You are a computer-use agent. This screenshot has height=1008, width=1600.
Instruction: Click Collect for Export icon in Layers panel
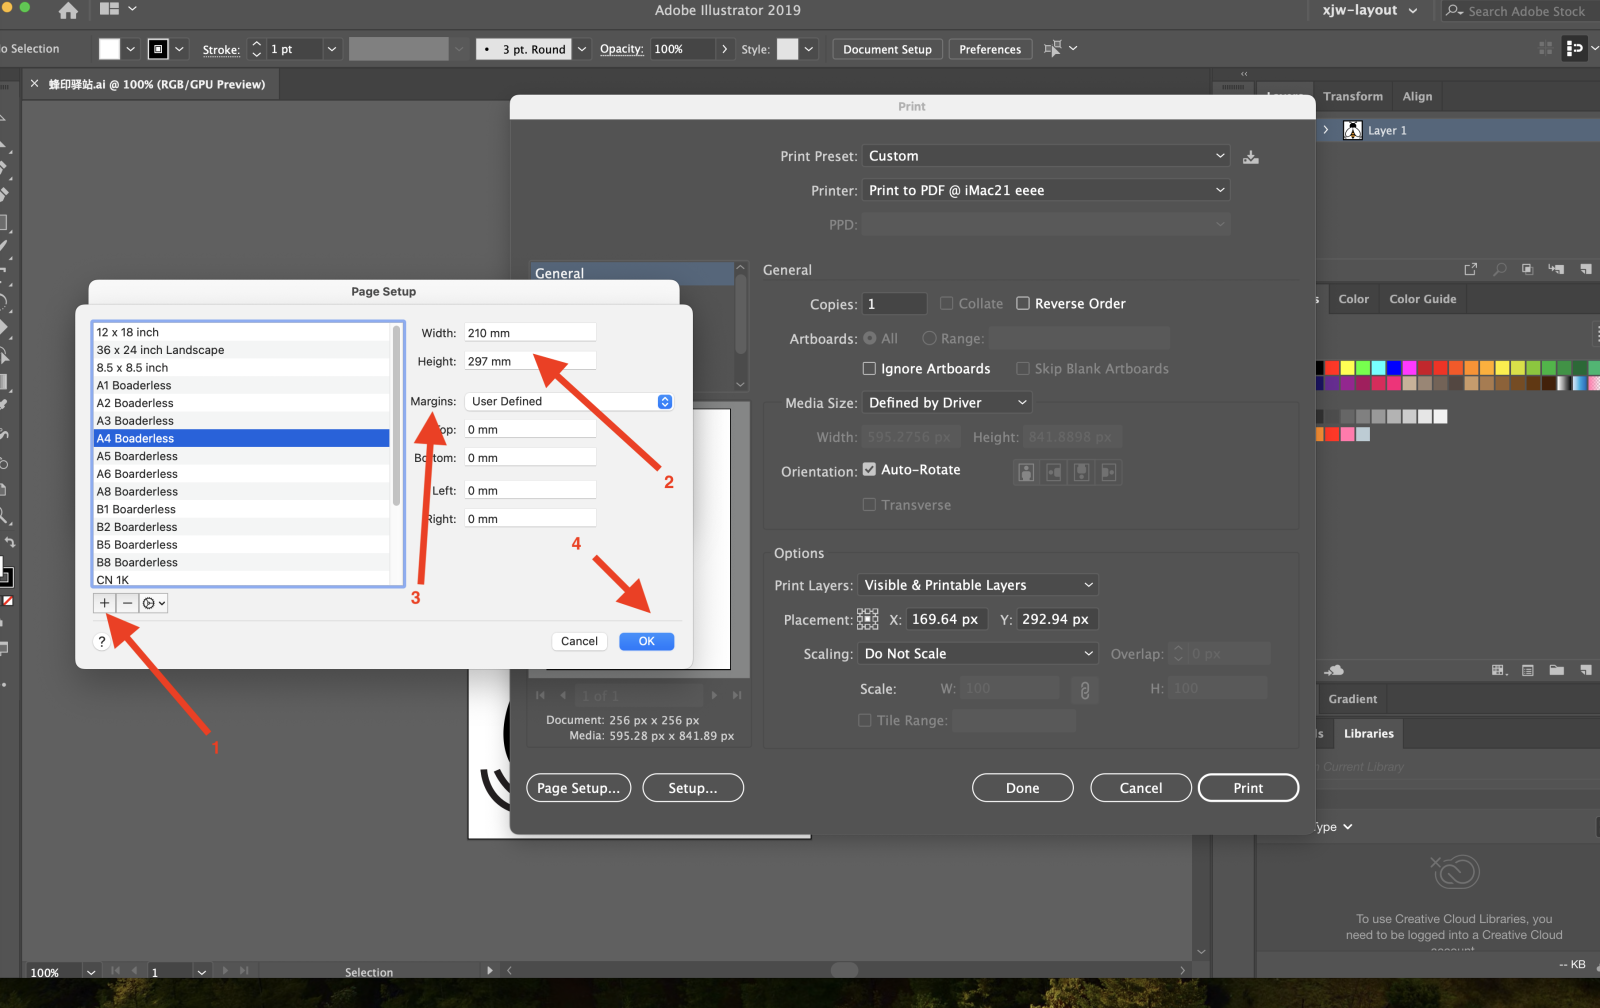[1471, 269]
